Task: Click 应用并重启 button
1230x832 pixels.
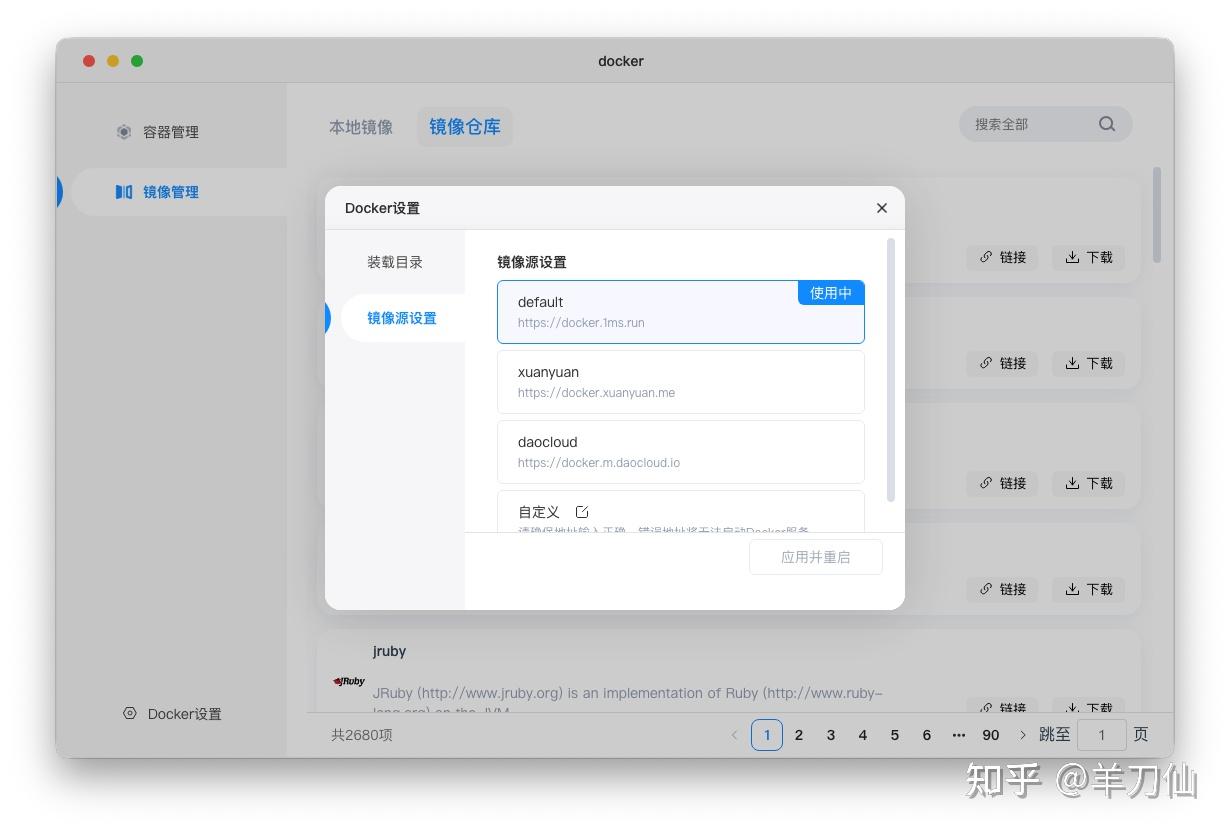Action: tap(816, 557)
